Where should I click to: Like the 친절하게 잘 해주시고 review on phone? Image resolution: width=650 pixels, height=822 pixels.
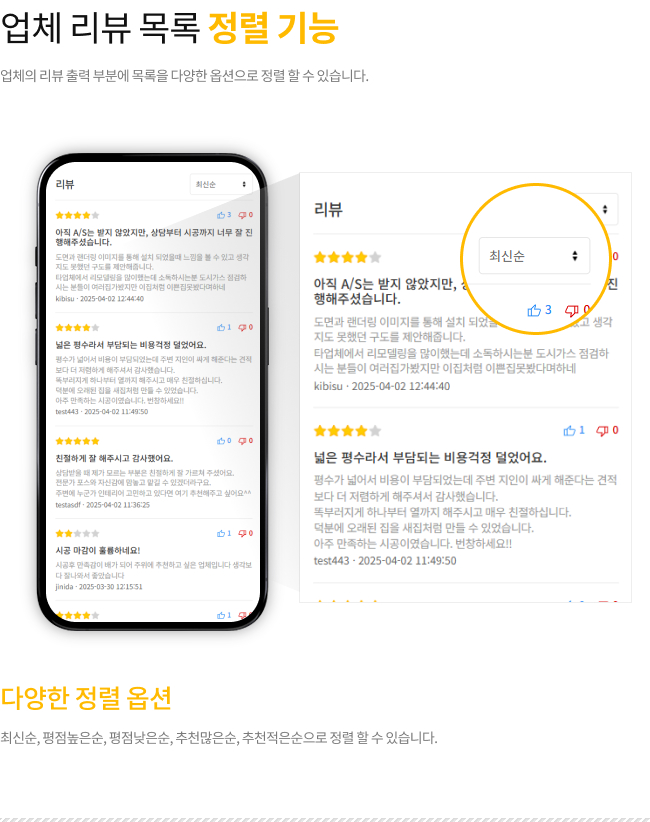point(221,441)
